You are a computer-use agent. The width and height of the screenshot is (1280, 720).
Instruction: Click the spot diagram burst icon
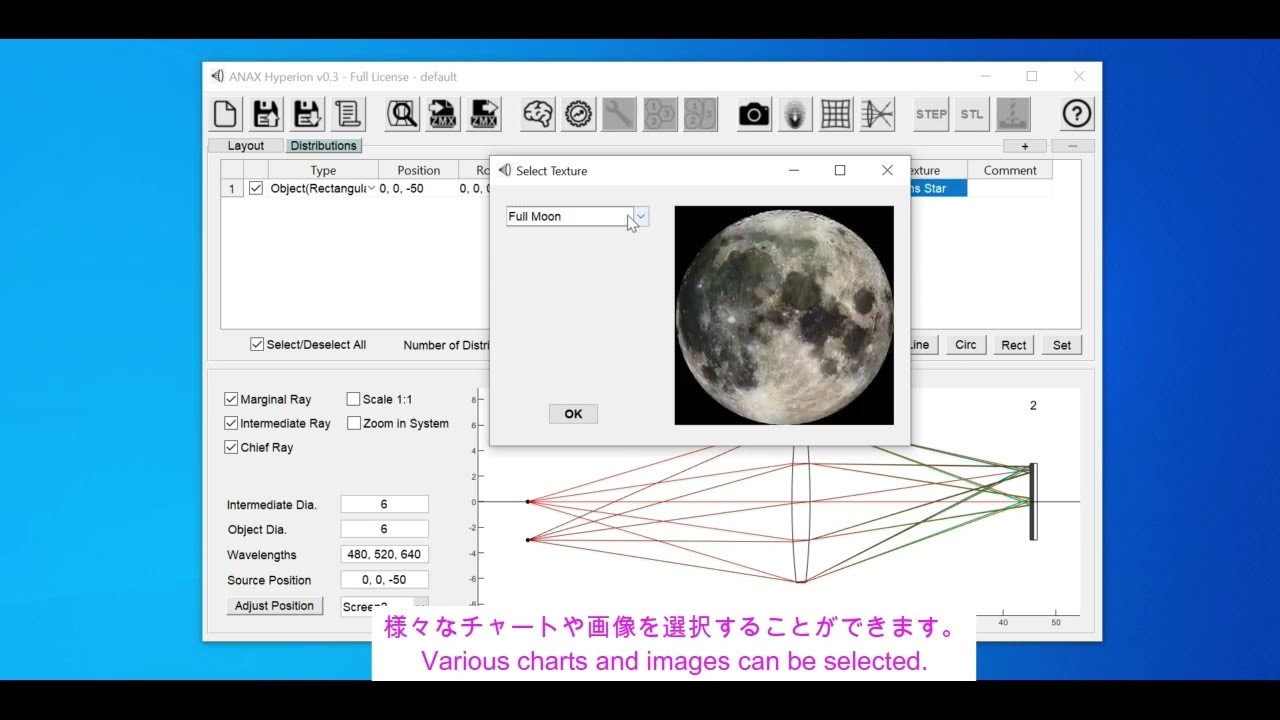[795, 114]
